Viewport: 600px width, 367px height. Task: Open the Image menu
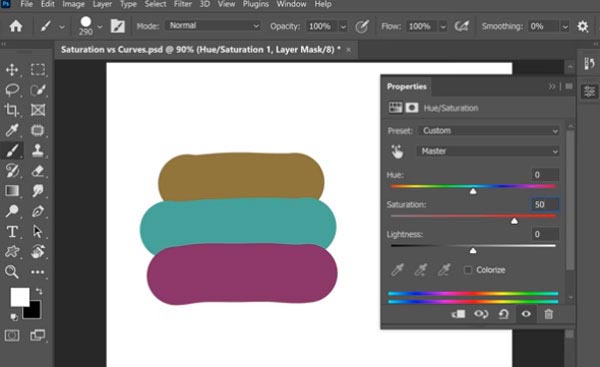tap(73, 4)
